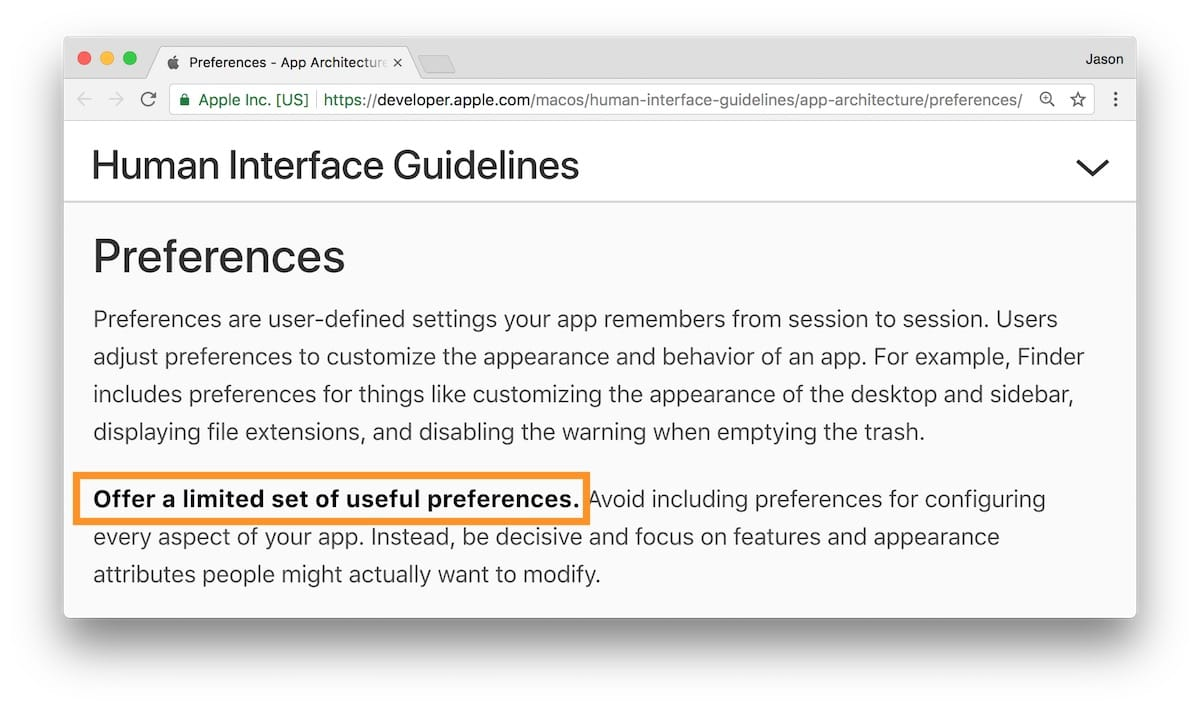This screenshot has height=709, width=1200.
Task: Click the browser forward arrow
Action: click(x=116, y=99)
